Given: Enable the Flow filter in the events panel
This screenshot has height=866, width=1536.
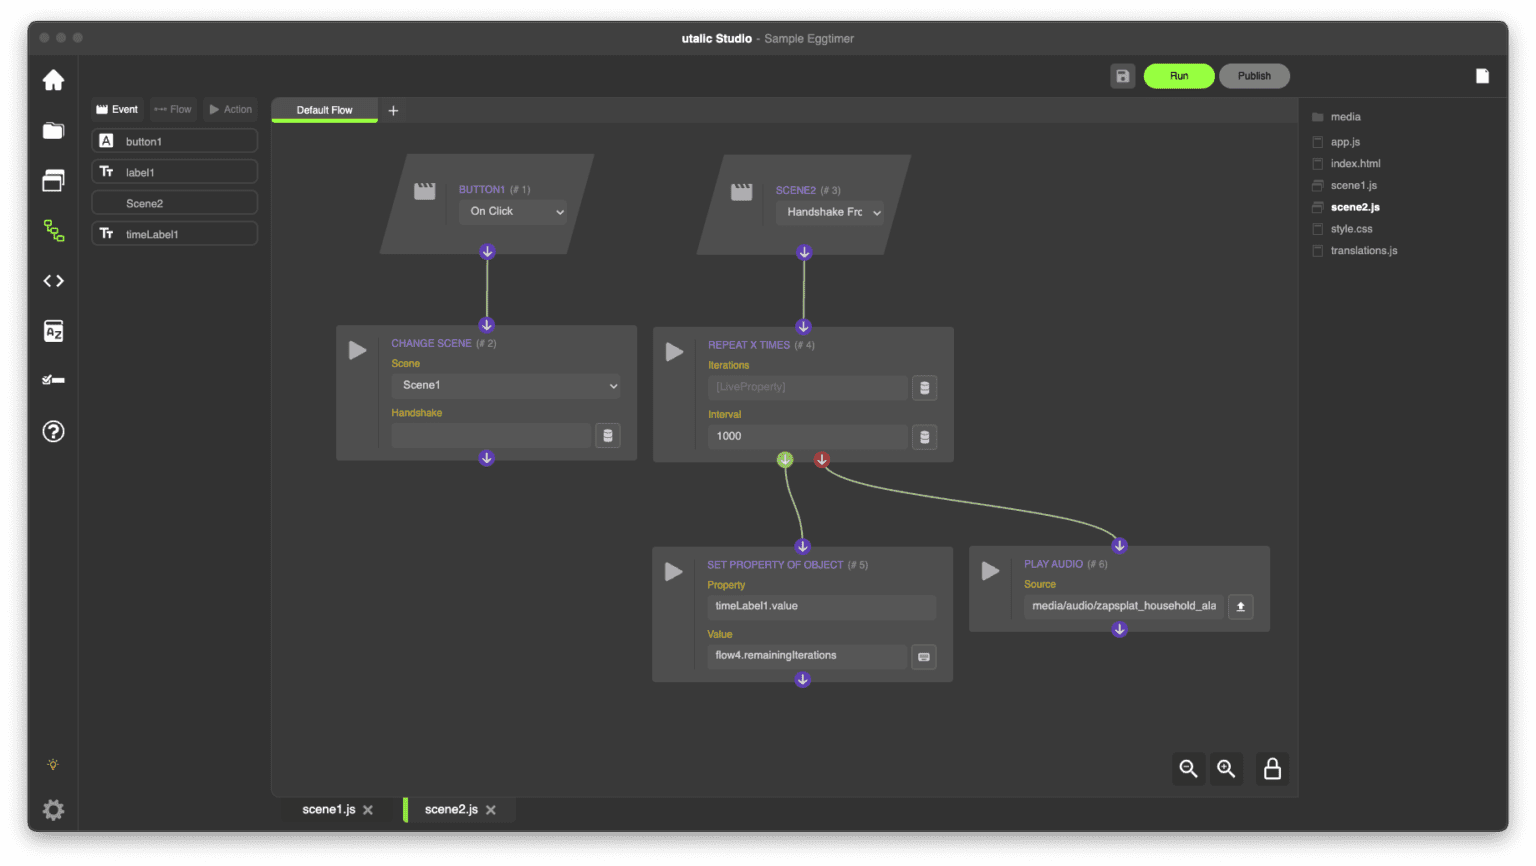Looking at the screenshot, I should (172, 109).
